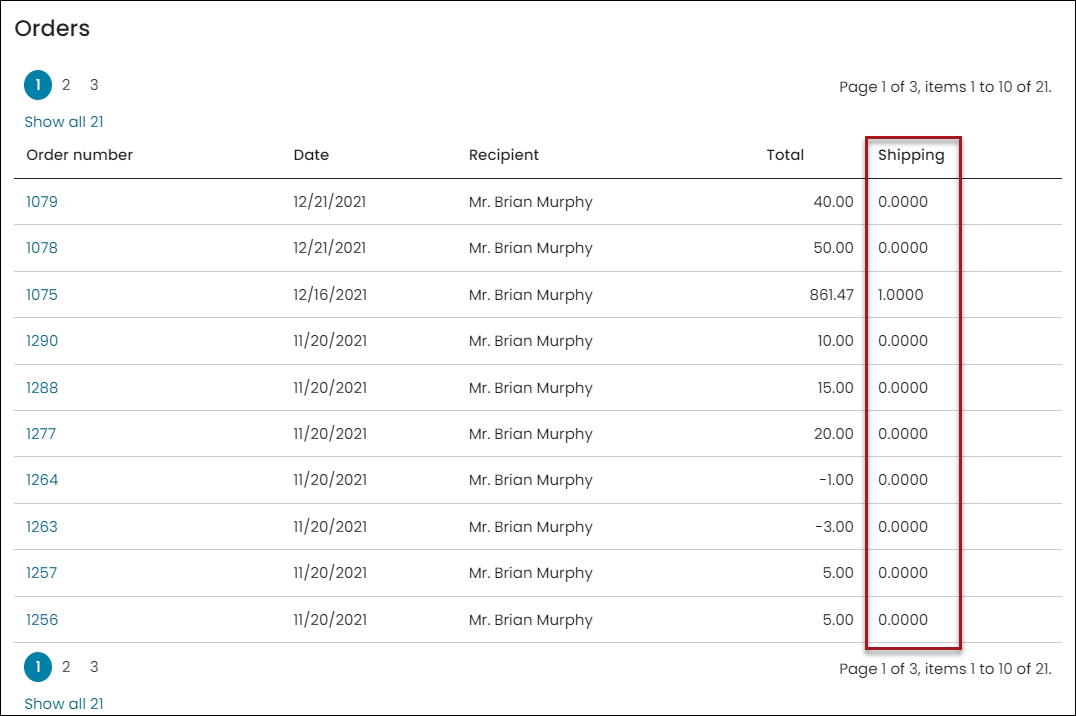1076x716 pixels.
Task: Open order number 1256
Action: [x=42, y=620]
